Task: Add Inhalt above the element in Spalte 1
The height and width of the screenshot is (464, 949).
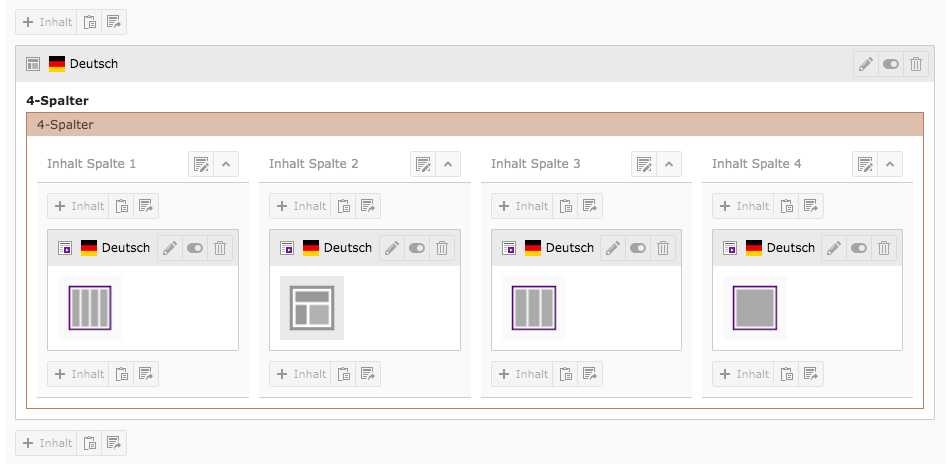Action: 79,206
